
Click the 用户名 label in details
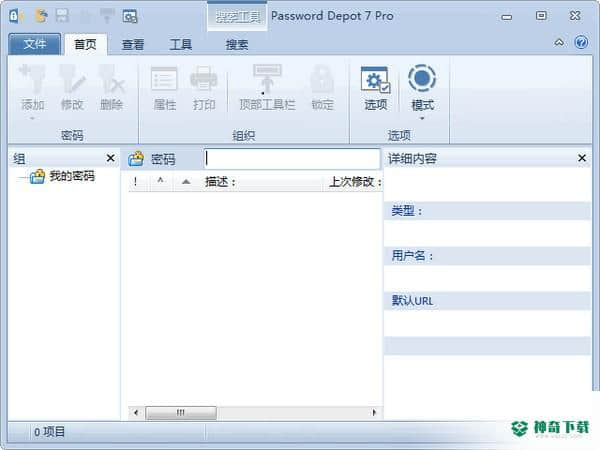412,255
